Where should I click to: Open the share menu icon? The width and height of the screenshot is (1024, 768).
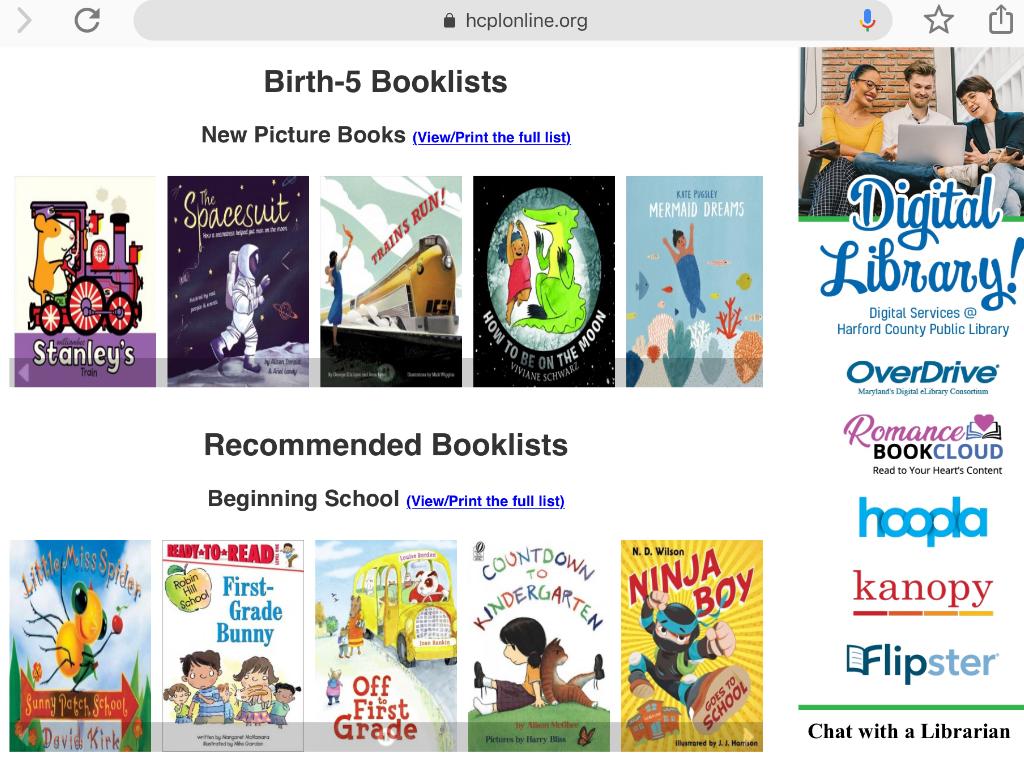(1000, 20)
